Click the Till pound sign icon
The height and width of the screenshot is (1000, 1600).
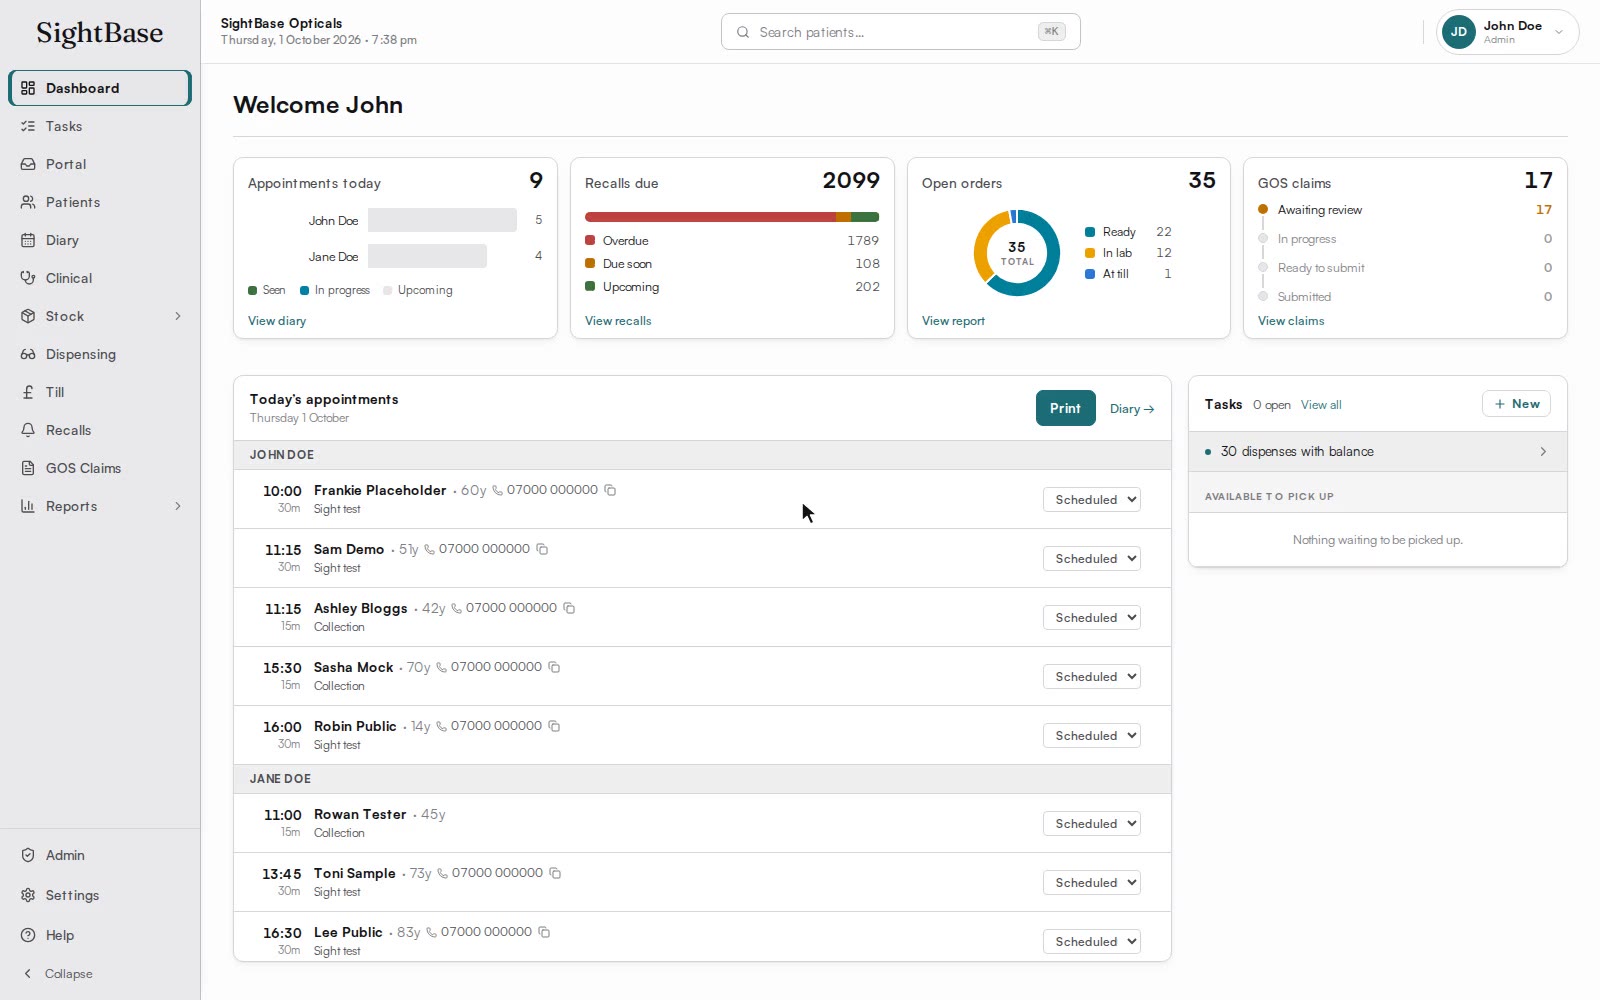coord(28,392)
